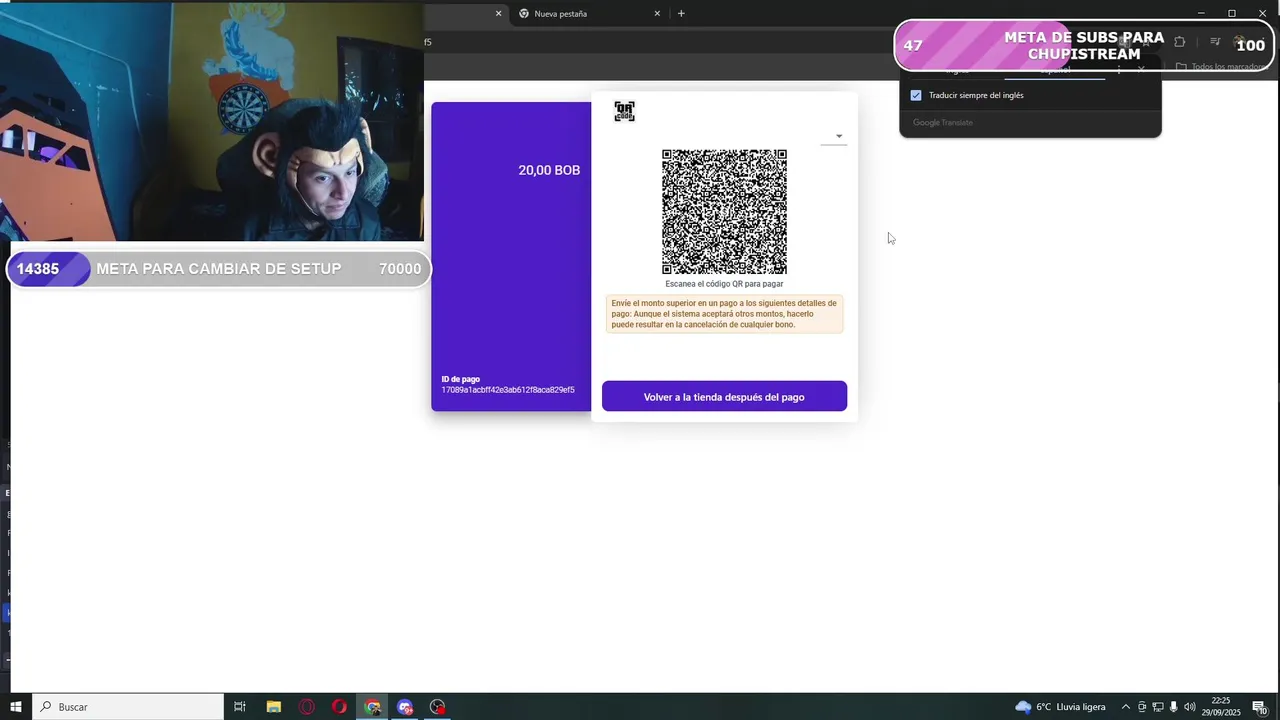Click the 'Escanea el código QR para pagar' caption
This screenshot has width=1280, height=720.
724,284
